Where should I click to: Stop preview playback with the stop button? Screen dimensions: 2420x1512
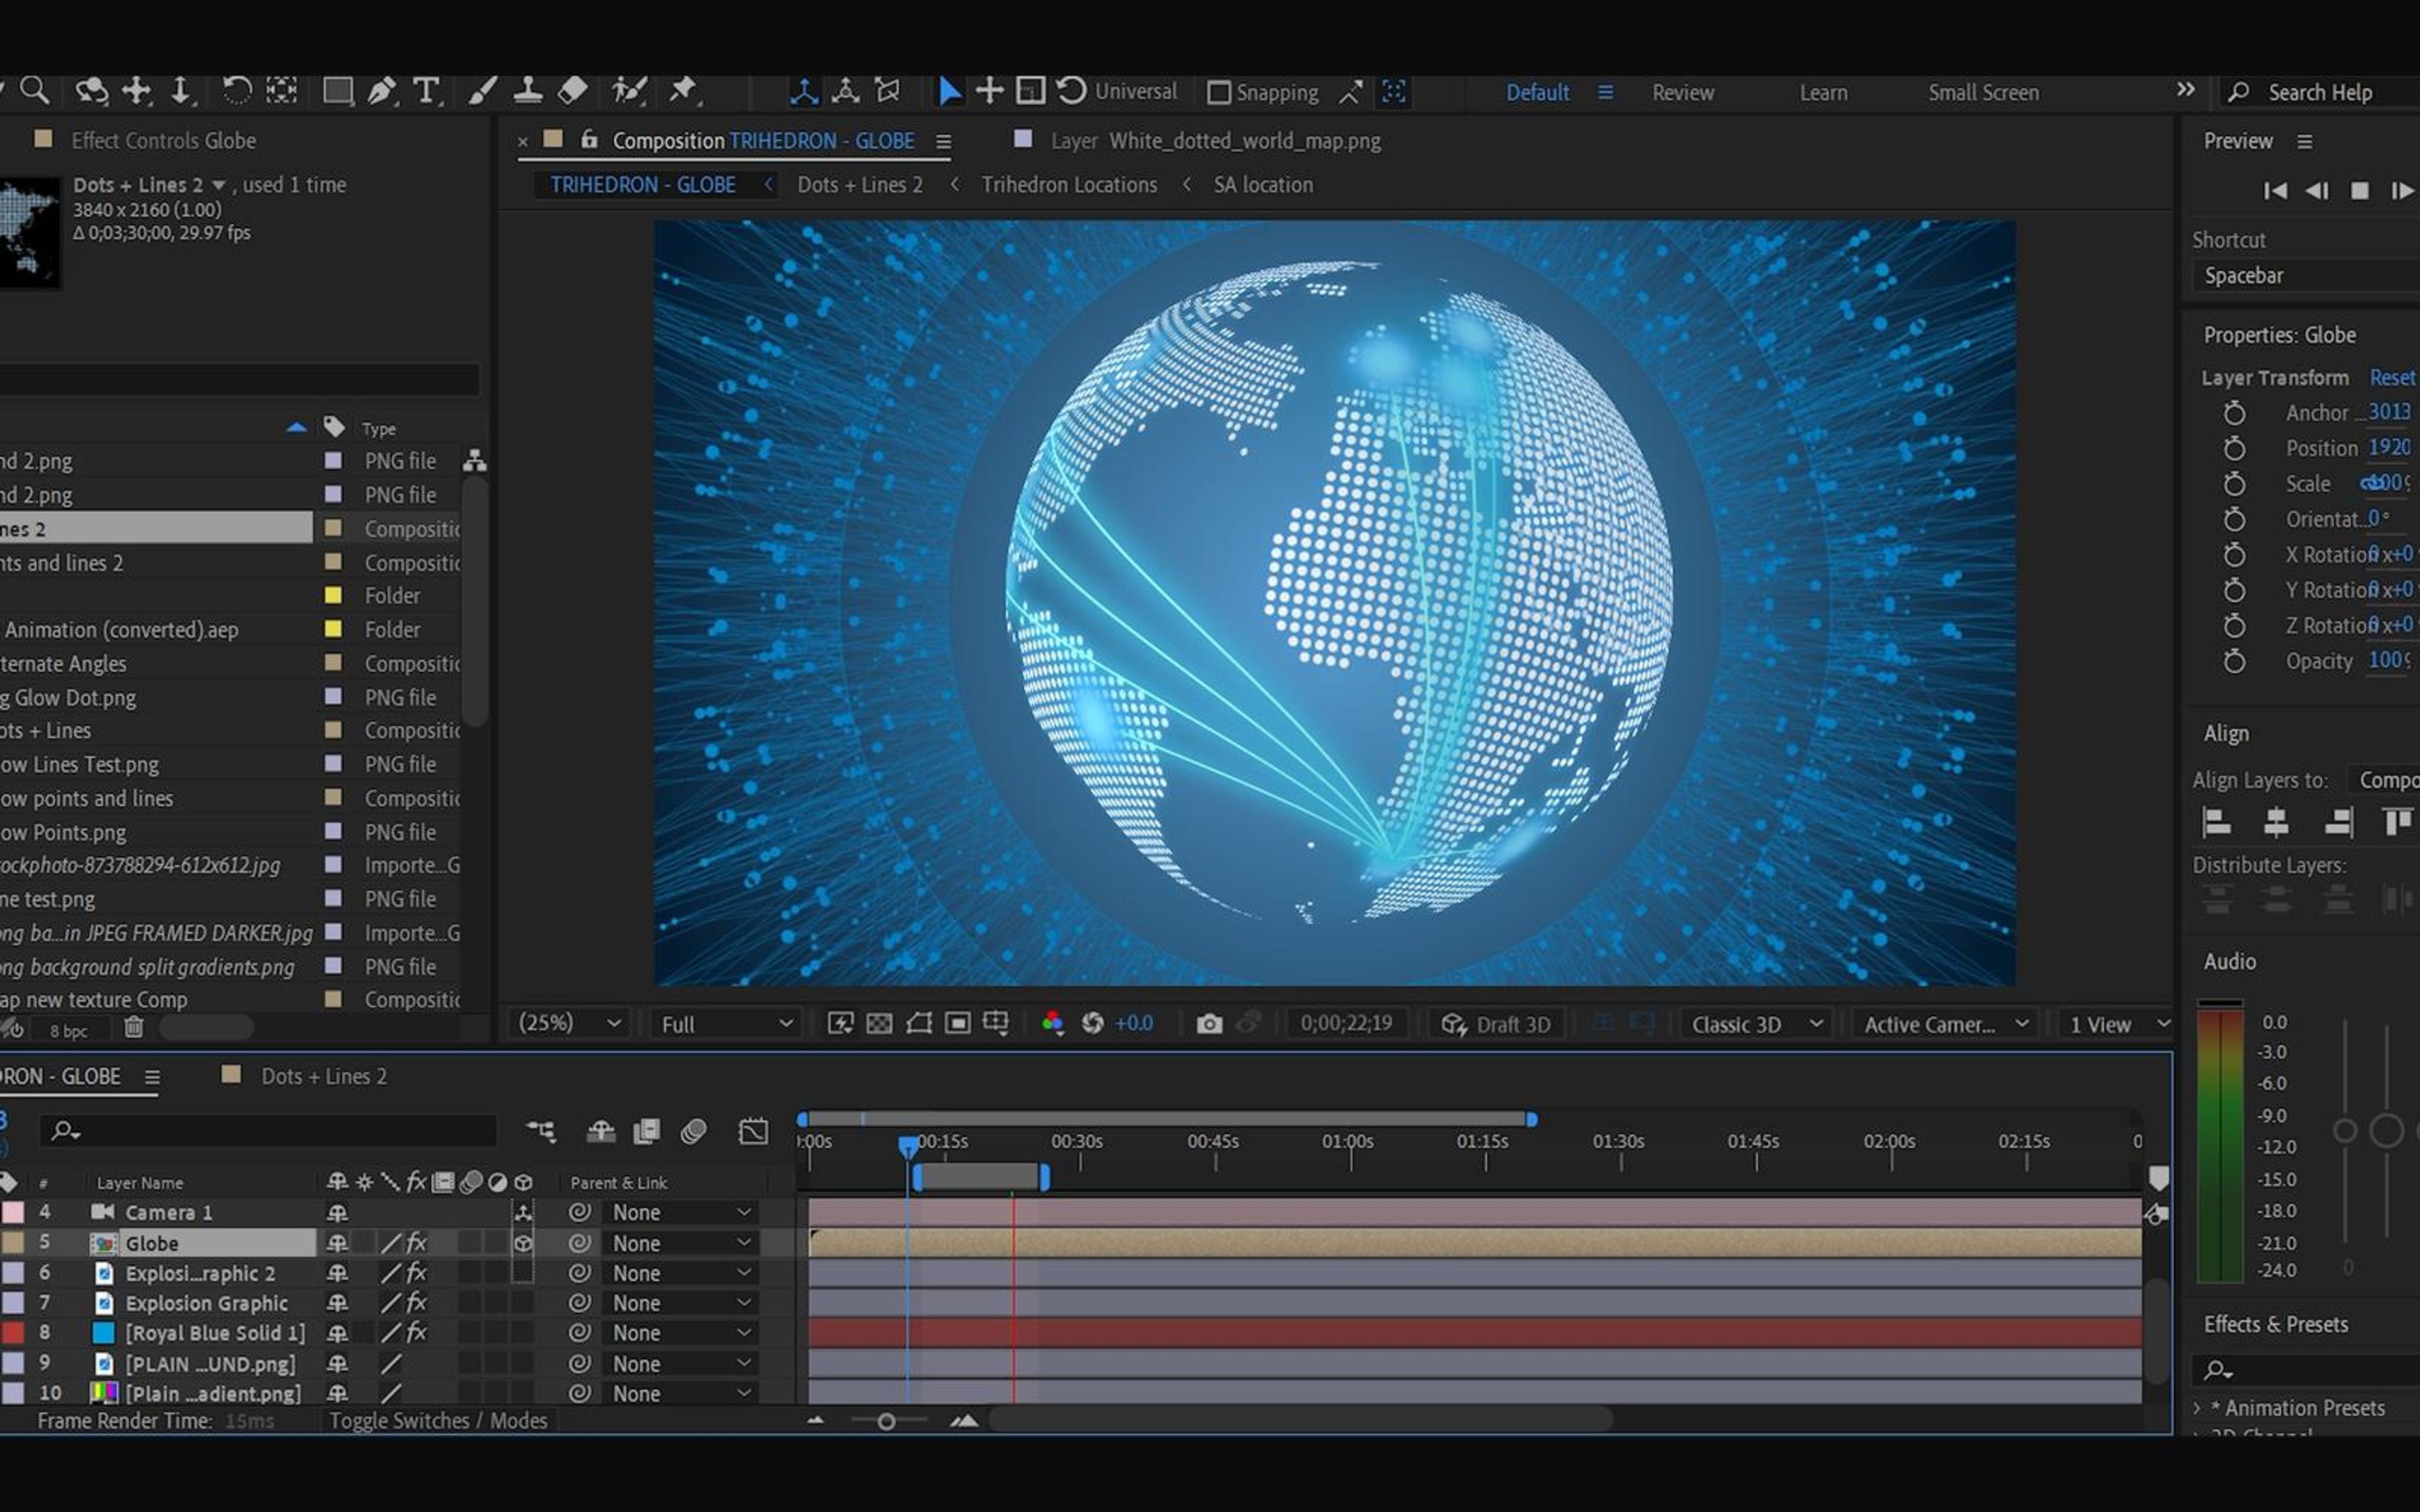pos(2359,190)
